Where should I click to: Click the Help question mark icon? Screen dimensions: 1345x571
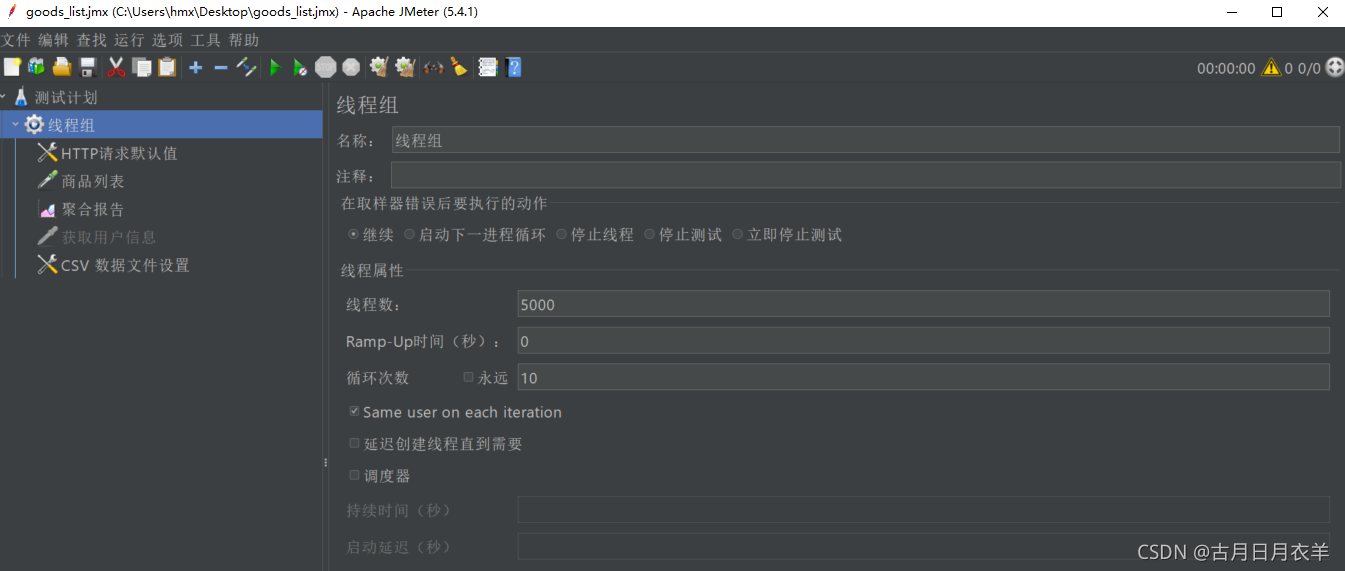pos(514,67)
